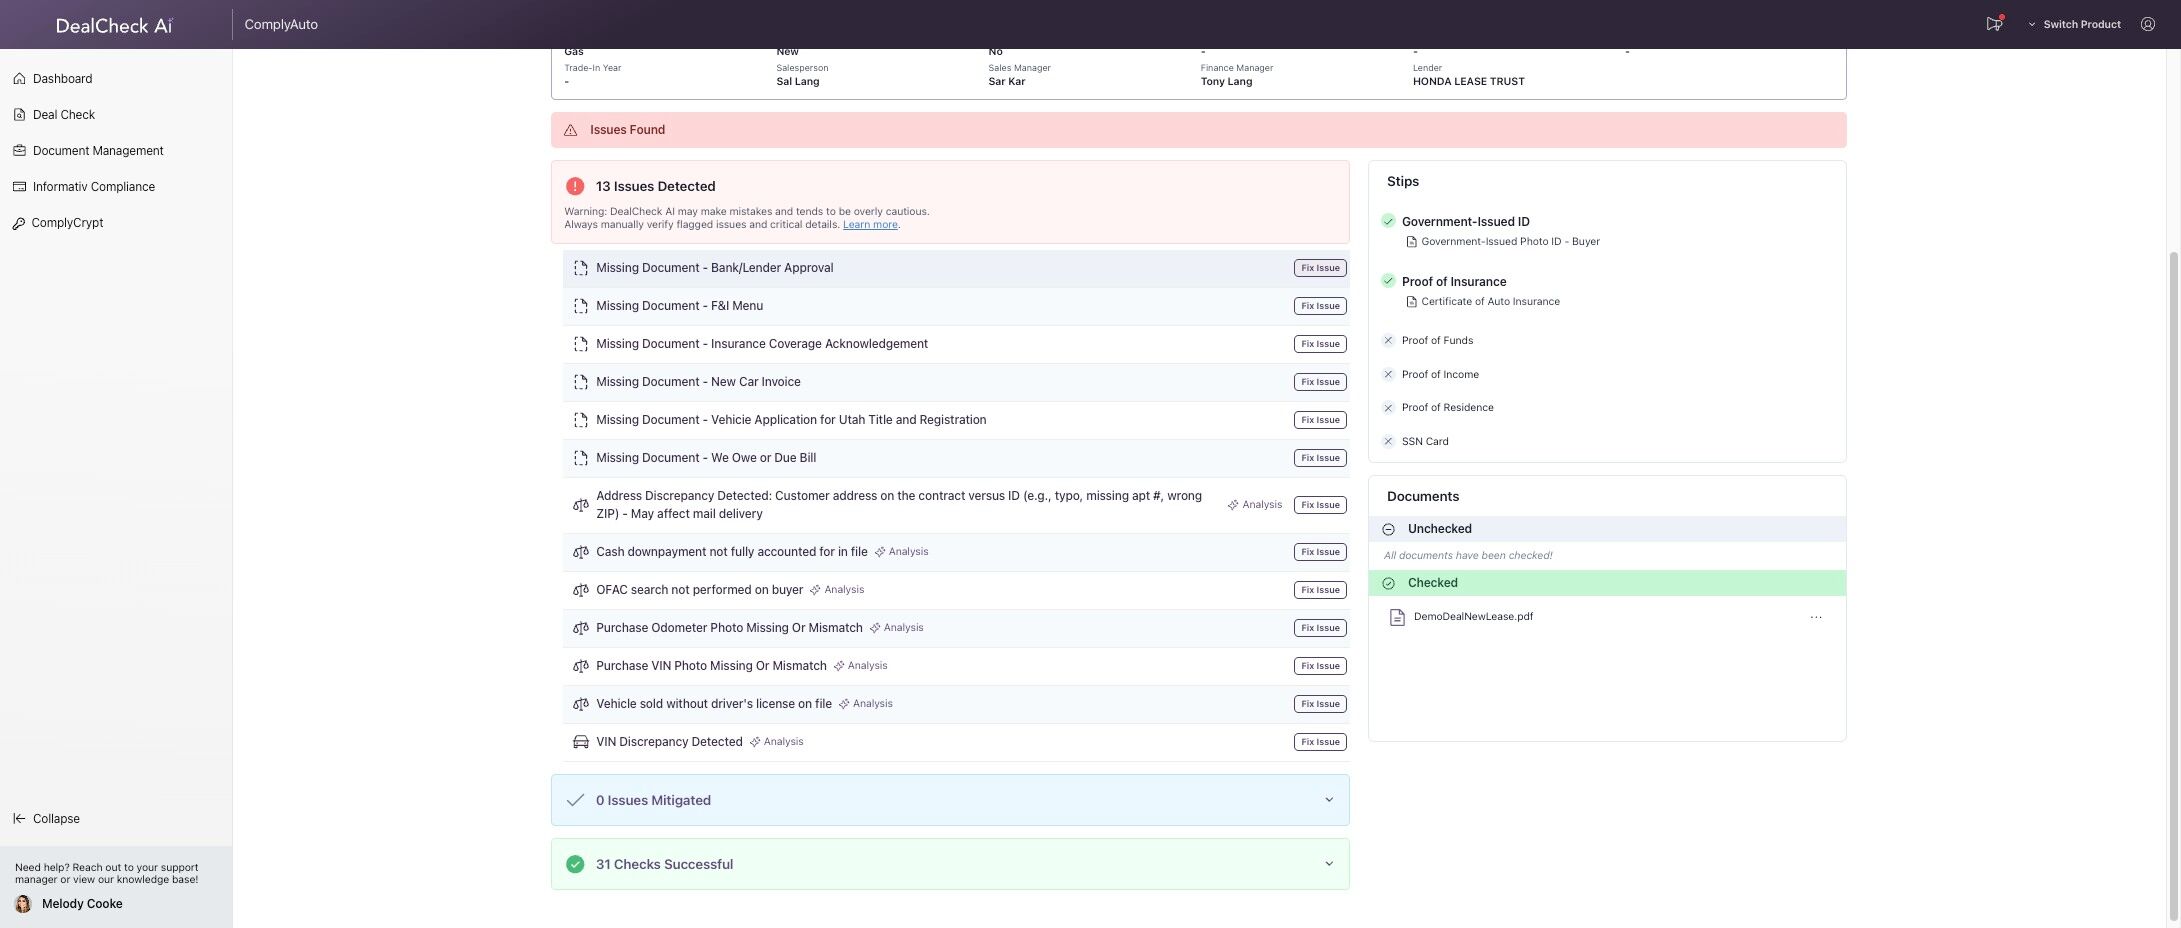
Task: Click the VIN Discrepancy car icon
Action: [x=580, y=742]
